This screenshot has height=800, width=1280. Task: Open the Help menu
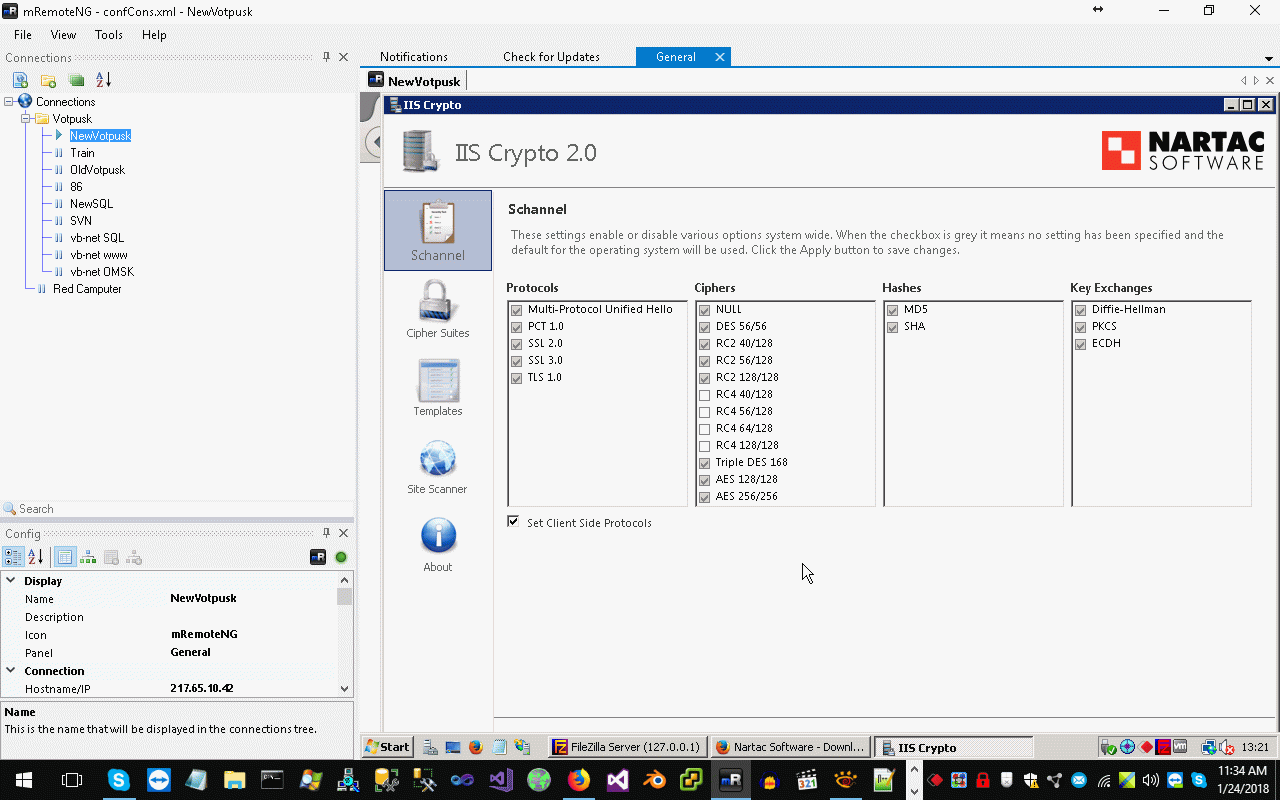point(154,35)
